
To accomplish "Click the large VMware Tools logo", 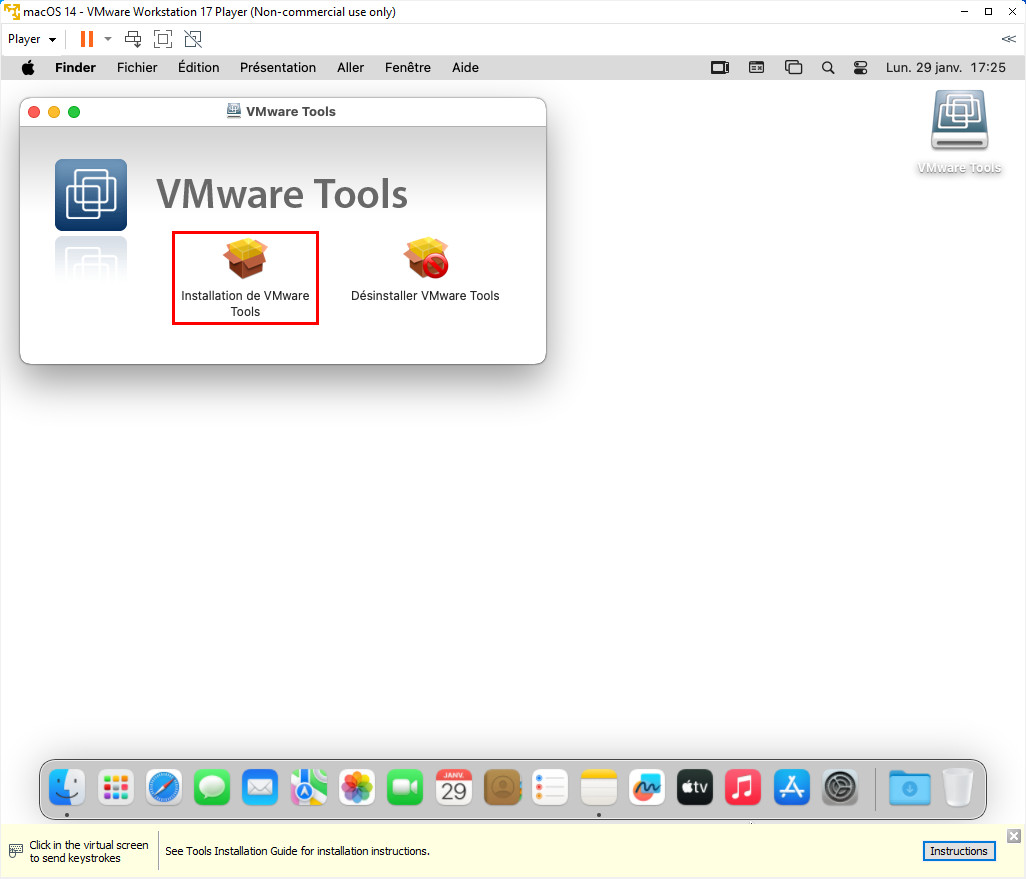I will [91, 194].
